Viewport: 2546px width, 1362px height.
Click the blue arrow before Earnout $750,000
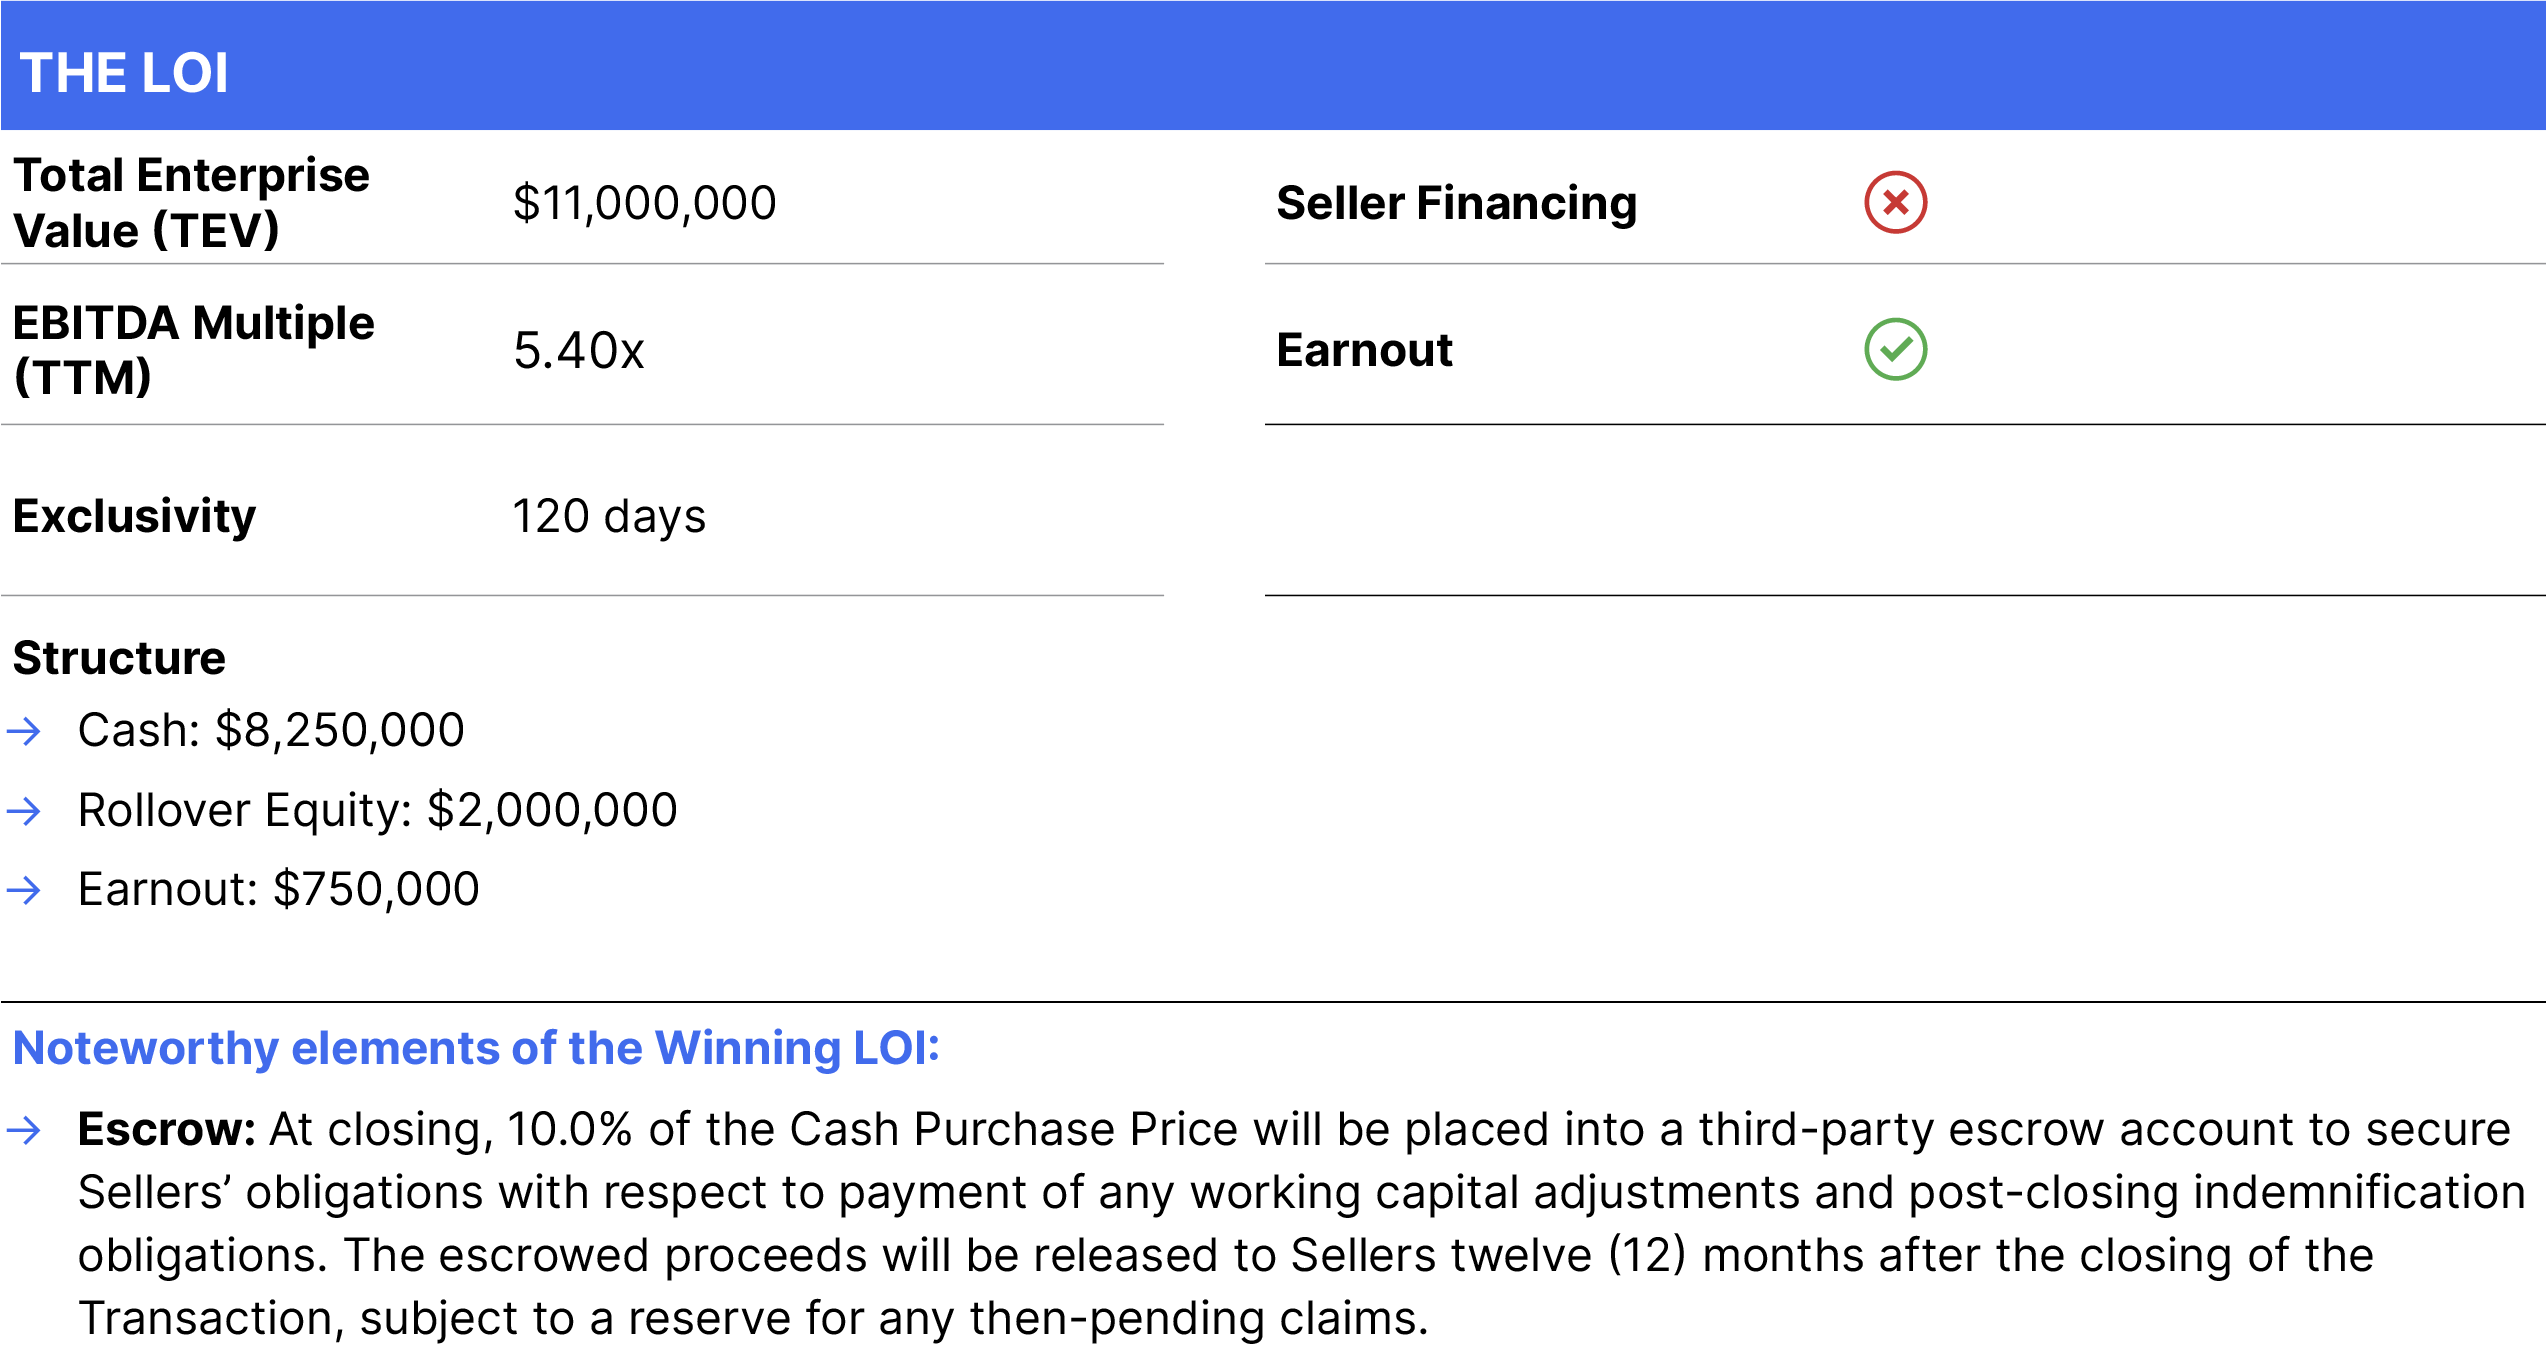pos(24,890)
